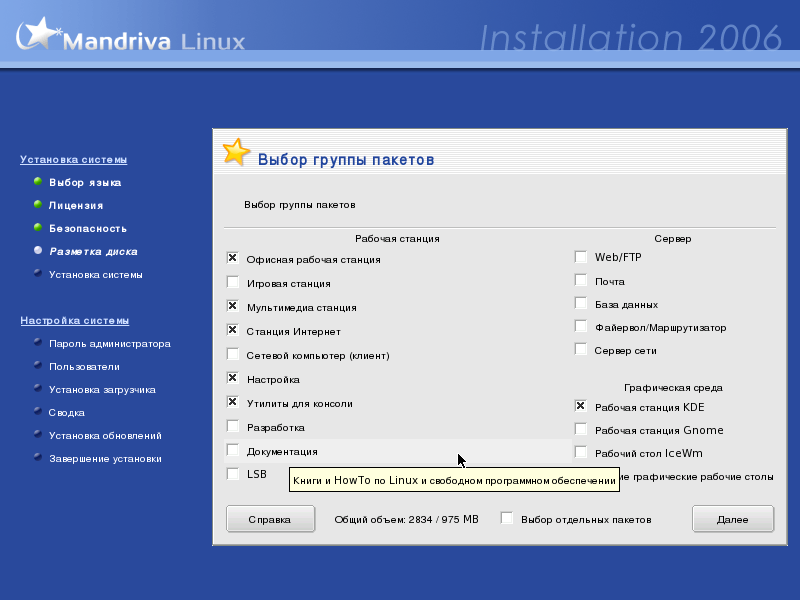
Task: Check the База данных checkbox
Action: click(581, 303)
